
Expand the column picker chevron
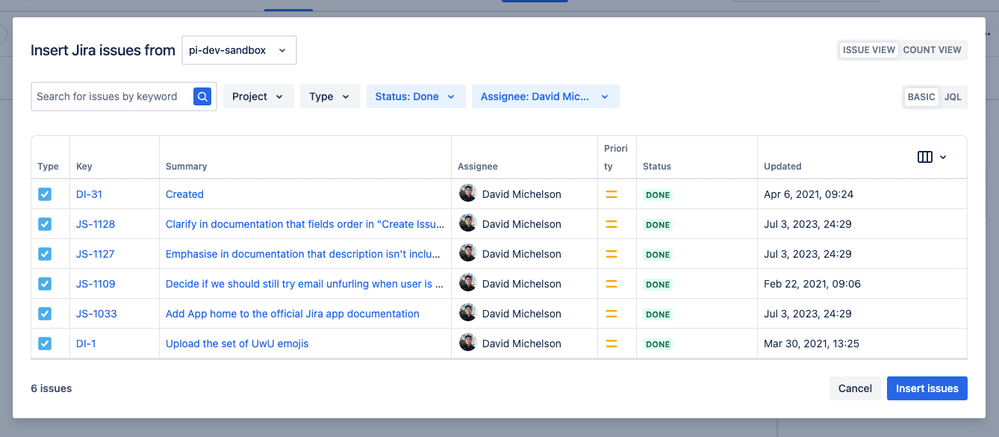(x=943, y=157)
